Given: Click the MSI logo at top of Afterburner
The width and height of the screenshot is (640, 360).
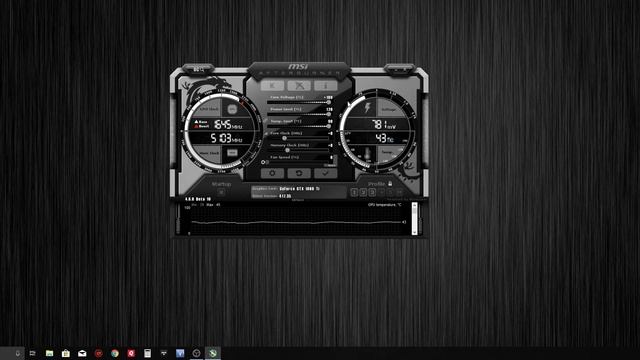Looking at the screenshot, I should pos(298,67).
